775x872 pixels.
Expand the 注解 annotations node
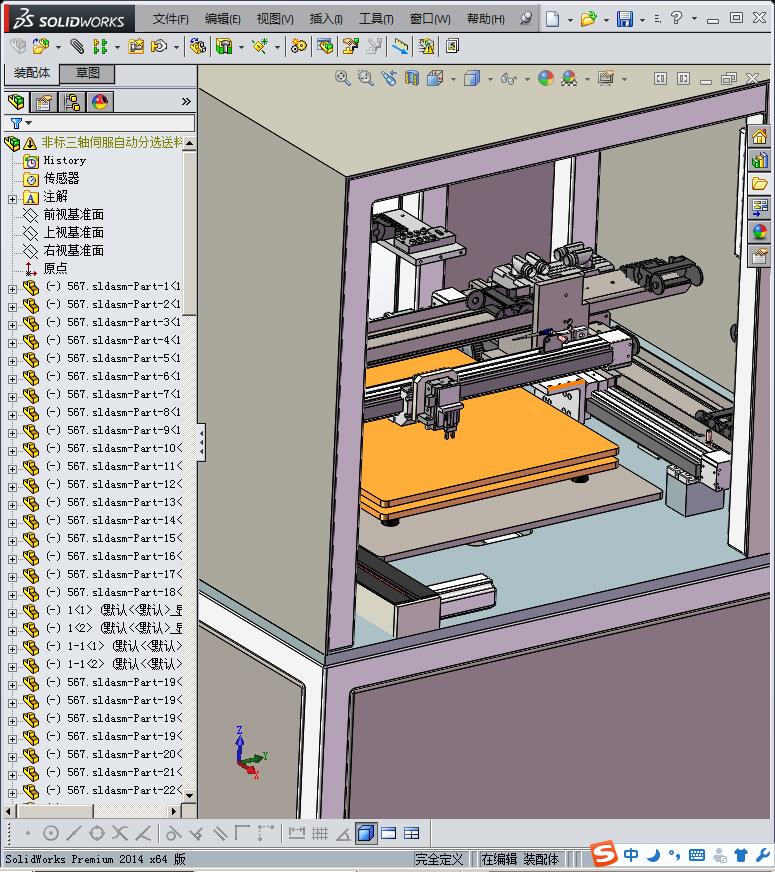[x=12, y=199]
